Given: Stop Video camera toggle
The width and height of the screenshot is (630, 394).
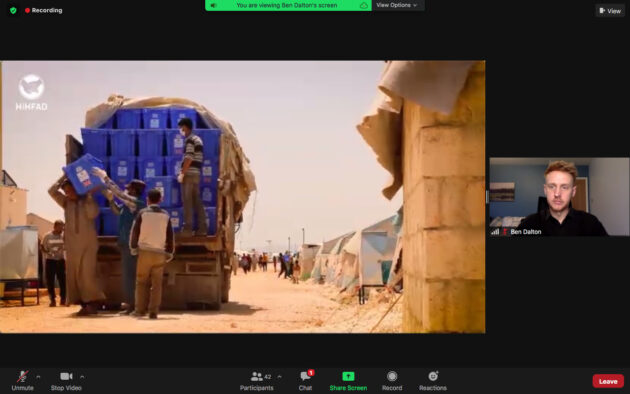Looking at the screenshot, I should tap(66, 380).
